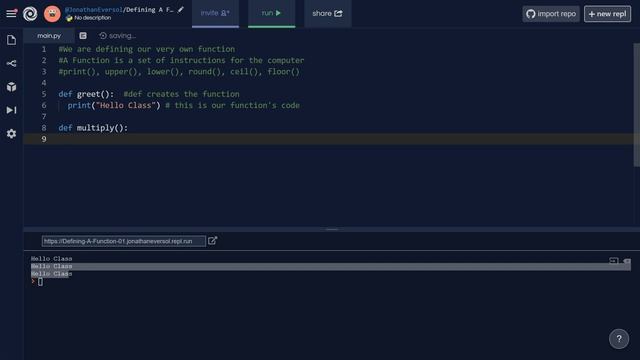Open the Version control share-nodes icon
The width and height of the screenshot is (640, 360).
(11, 63)
